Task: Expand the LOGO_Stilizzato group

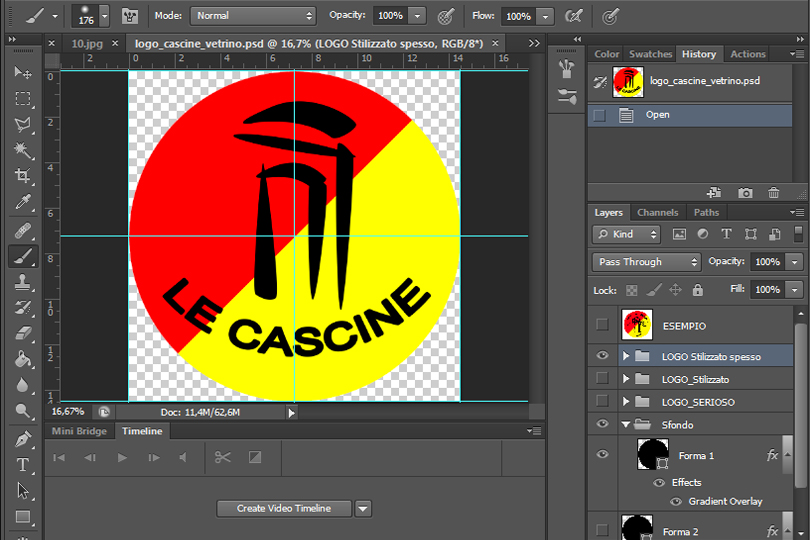Action: tap(626, 379)
